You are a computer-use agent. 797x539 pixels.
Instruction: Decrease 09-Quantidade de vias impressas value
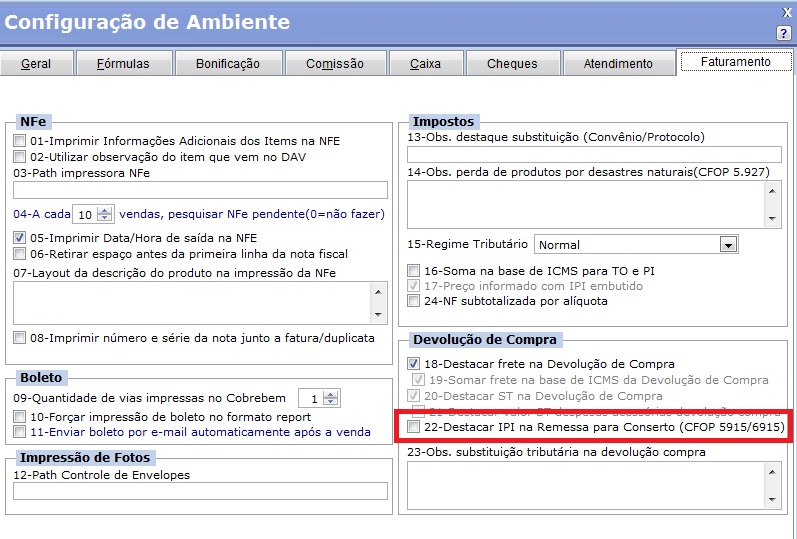(331, 402)
